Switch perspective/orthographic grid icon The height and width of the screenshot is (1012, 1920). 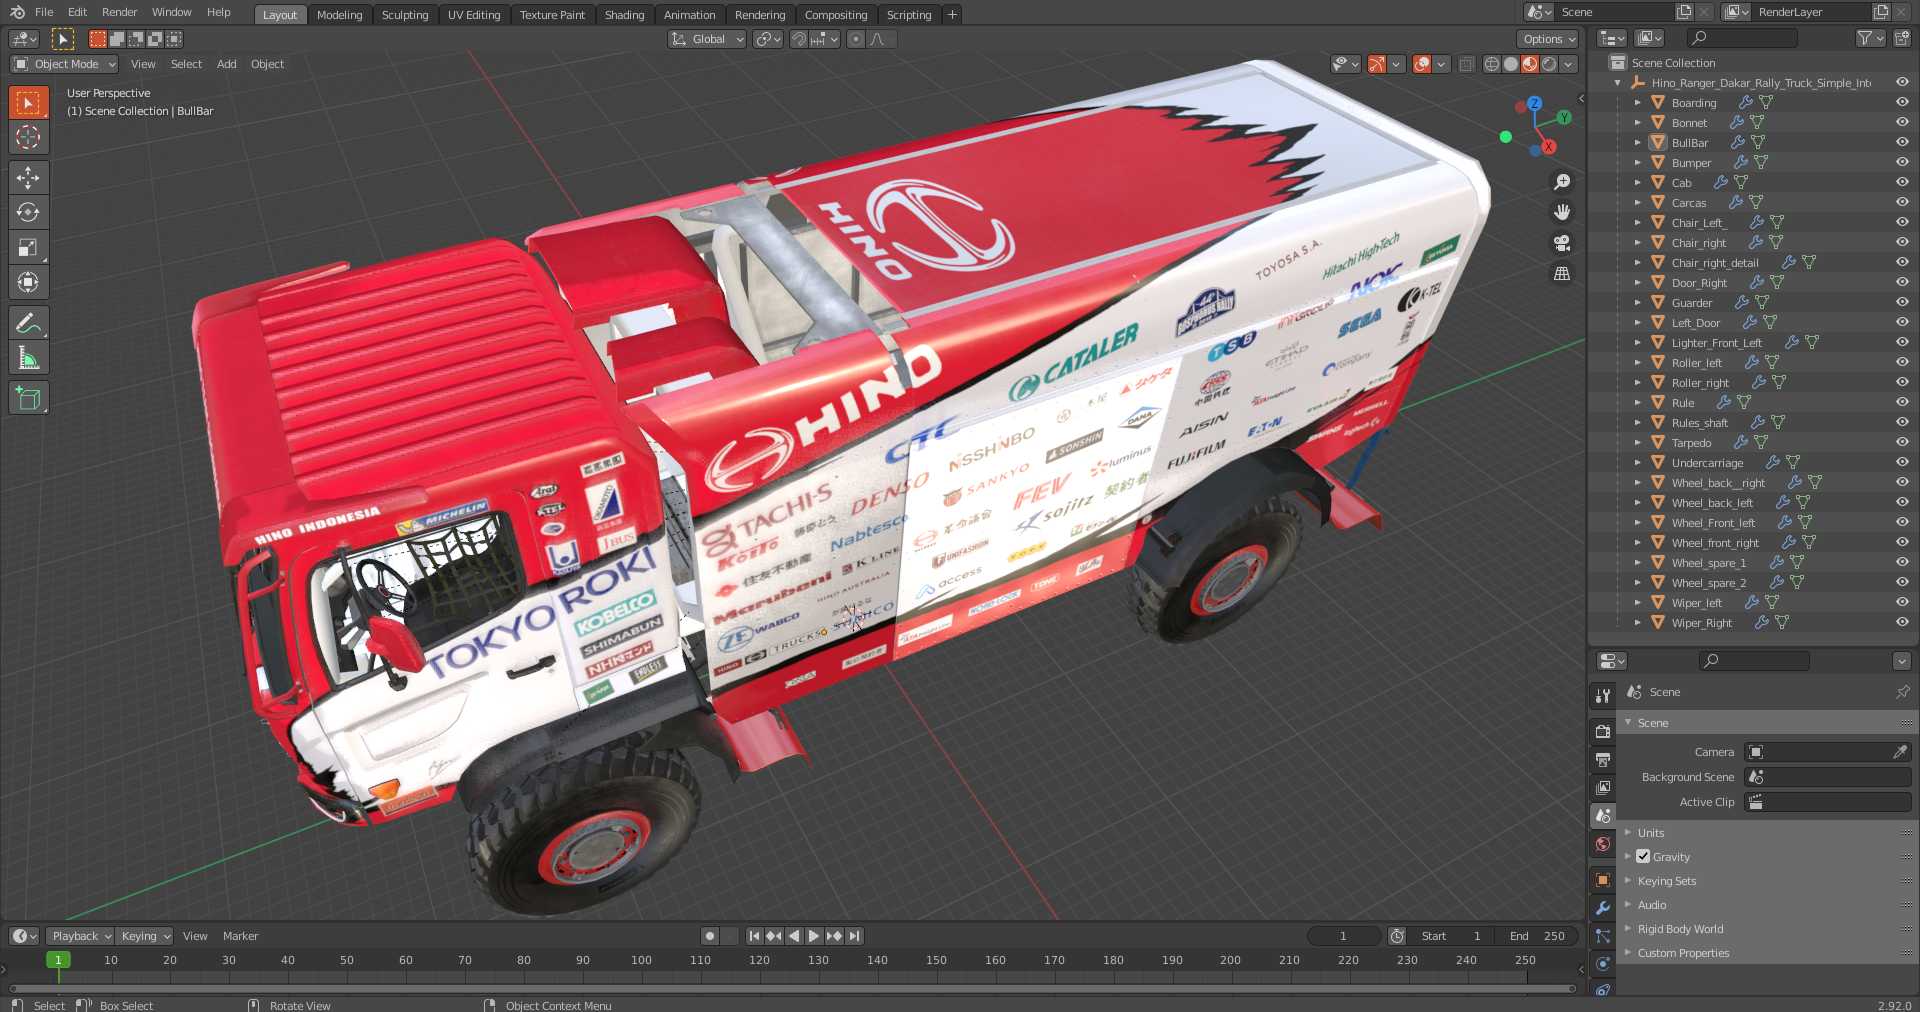1562,273
